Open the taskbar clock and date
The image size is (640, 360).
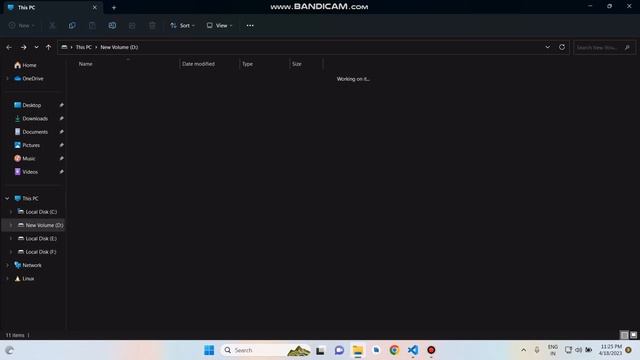pyautogui.click(x=611, y=350)
